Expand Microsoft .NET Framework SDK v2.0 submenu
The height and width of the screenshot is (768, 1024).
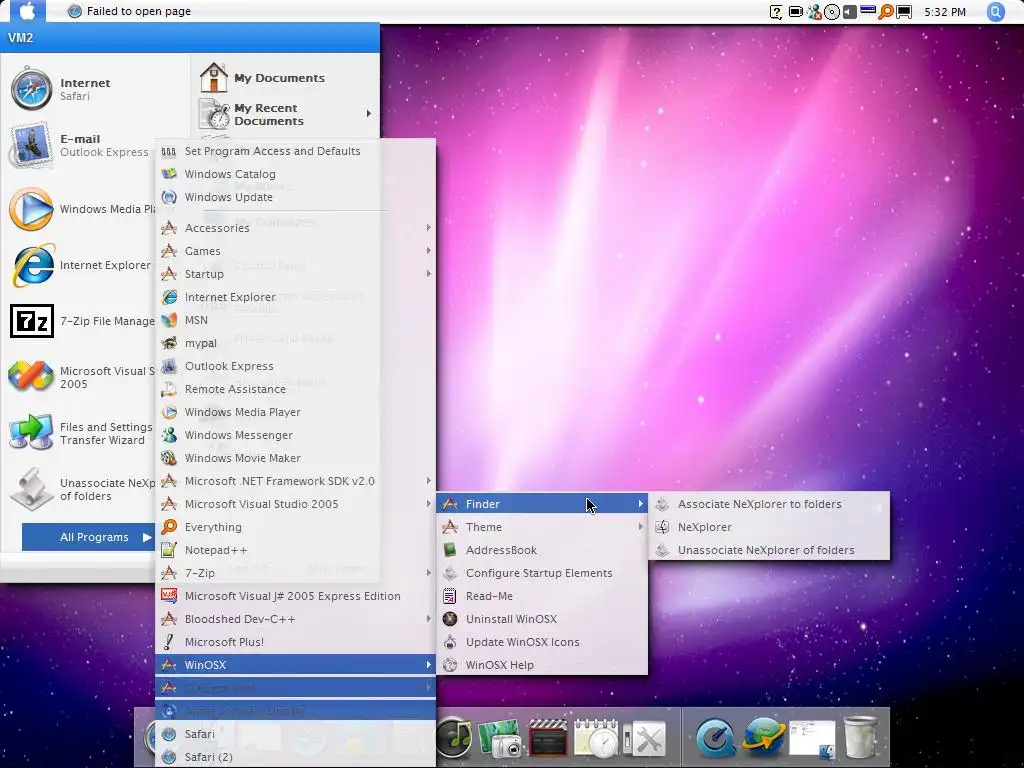coord(296,481)
